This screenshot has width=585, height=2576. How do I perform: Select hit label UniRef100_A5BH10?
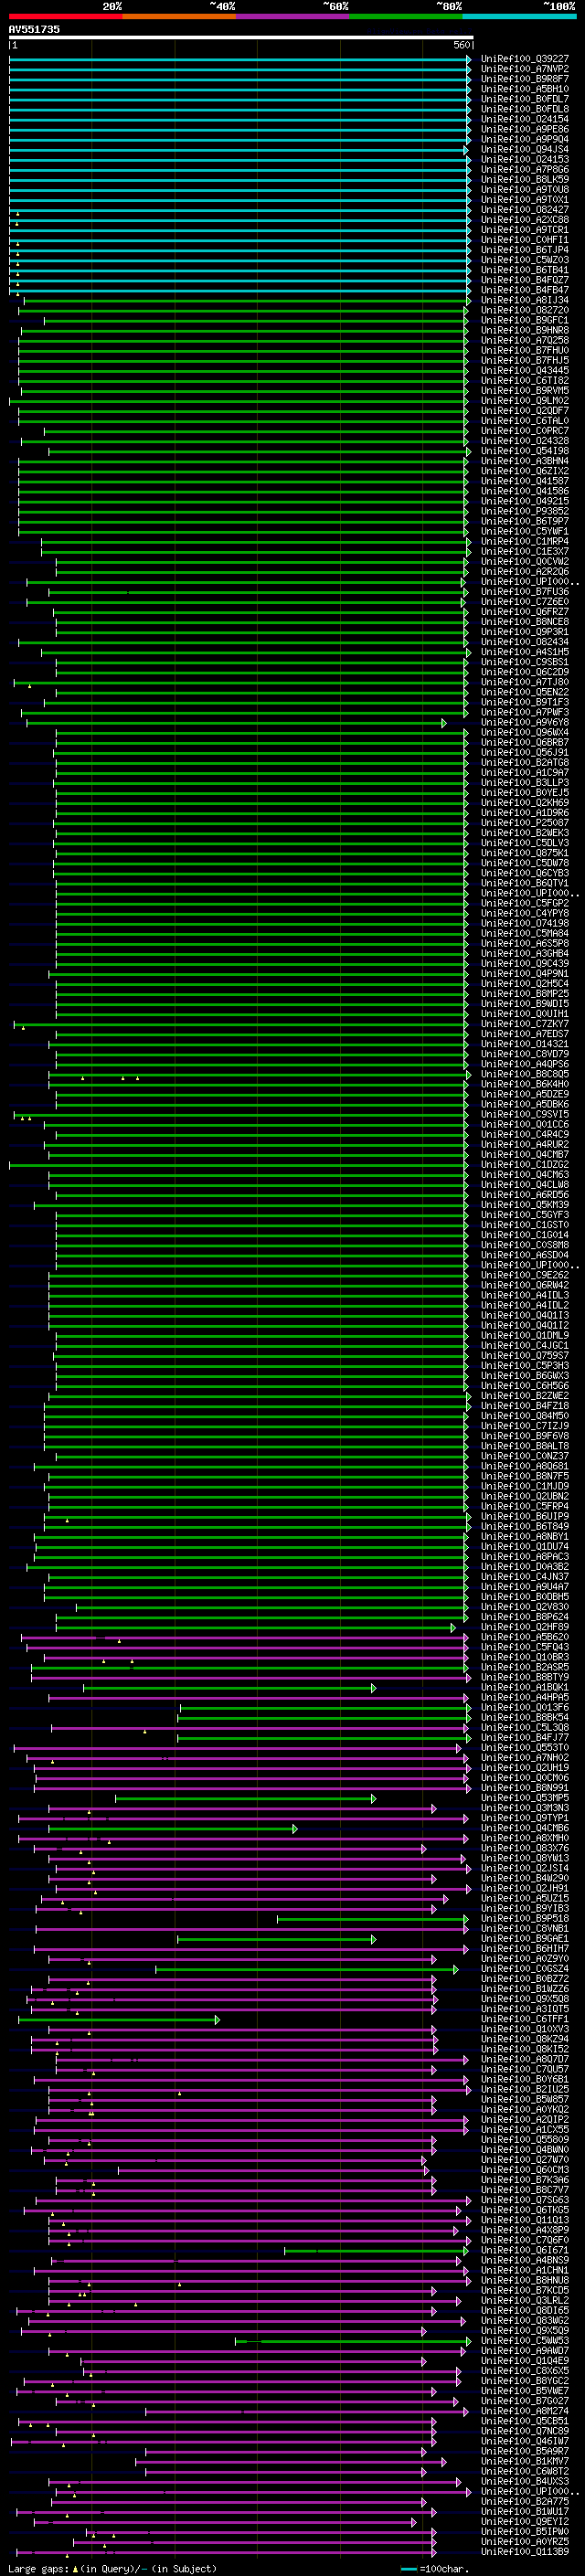525,89
